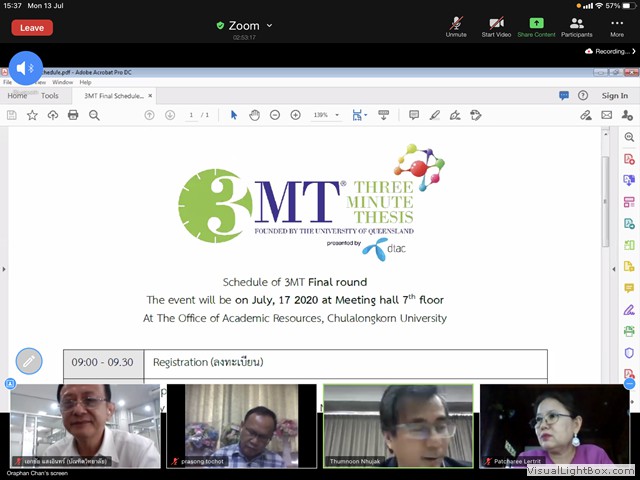Open the Comment tool in right pane
Viewport: 640px width, 480px height.
click(629, 288)
